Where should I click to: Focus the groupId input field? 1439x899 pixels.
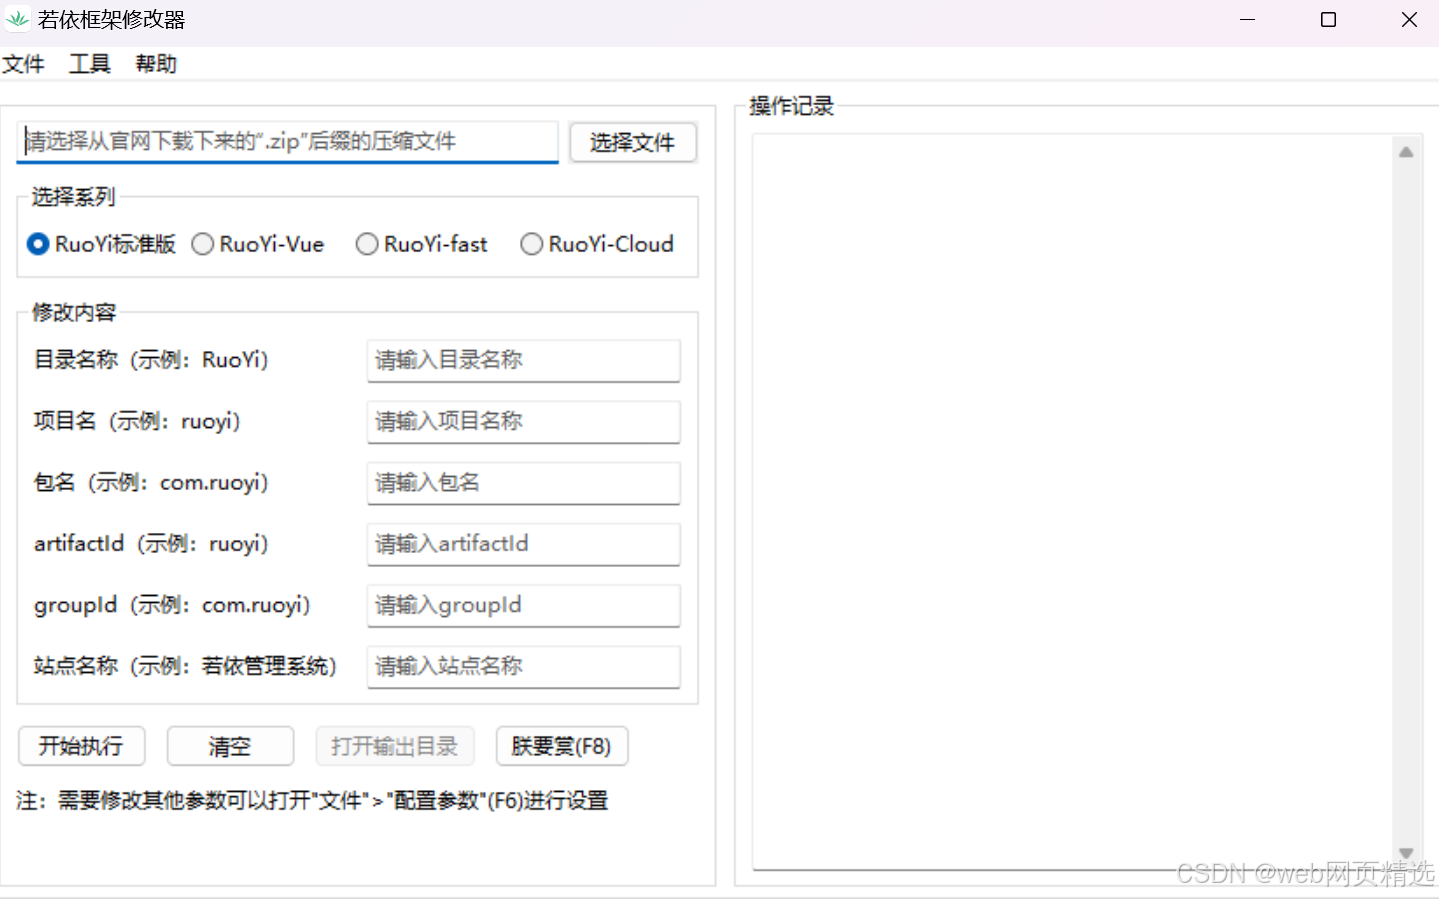pos(524,605)
